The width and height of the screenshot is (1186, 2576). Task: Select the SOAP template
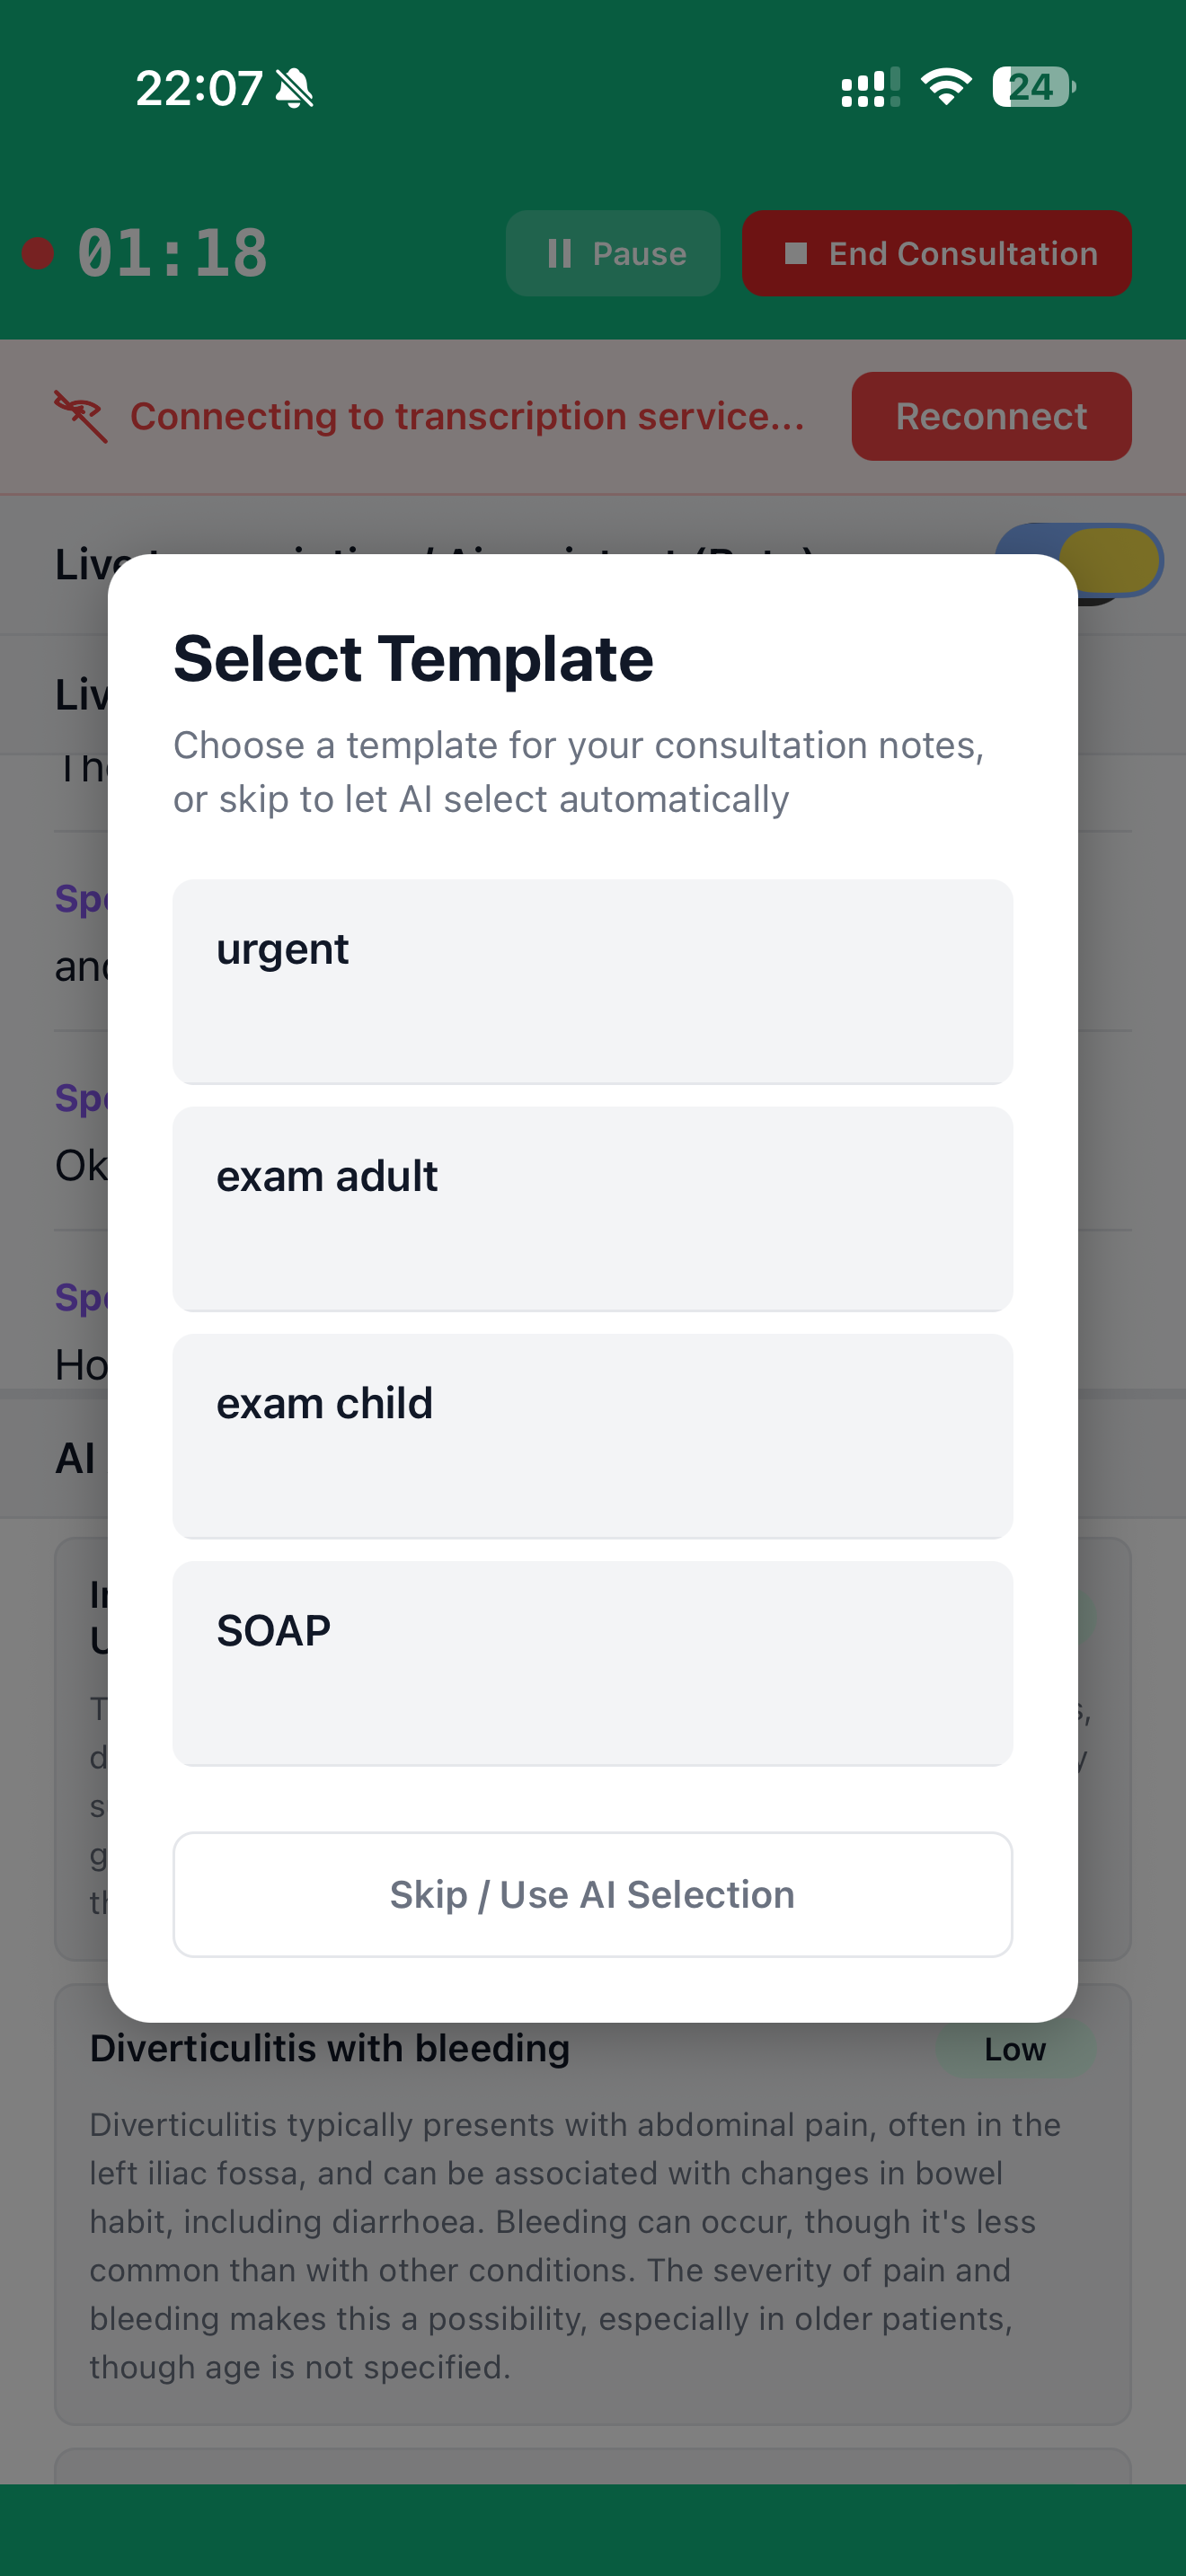(x=592, y=1663)
